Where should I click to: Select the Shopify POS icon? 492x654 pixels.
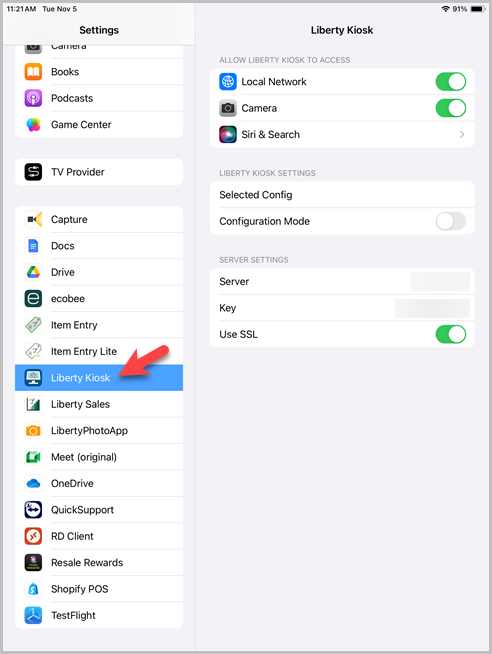click(x=33, y=589)
